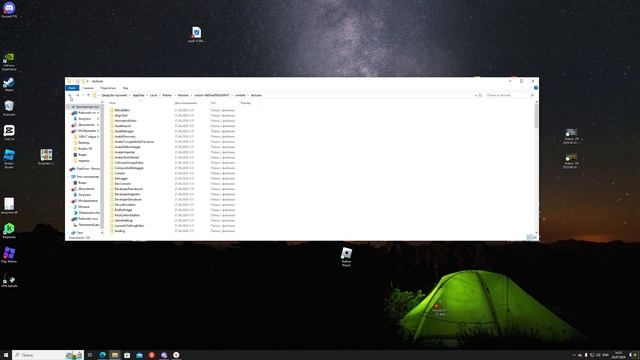Click content in the address breadcrumb
The width and height of the screenshot is (640, 360).
click(x=240, y=95)
